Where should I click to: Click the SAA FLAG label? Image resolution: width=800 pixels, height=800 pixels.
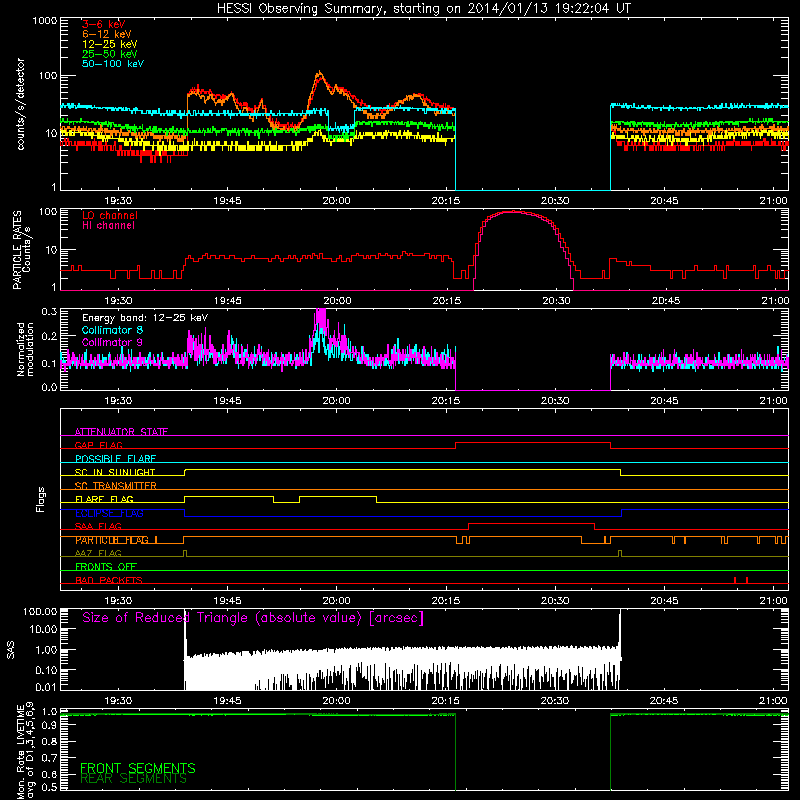98,526
